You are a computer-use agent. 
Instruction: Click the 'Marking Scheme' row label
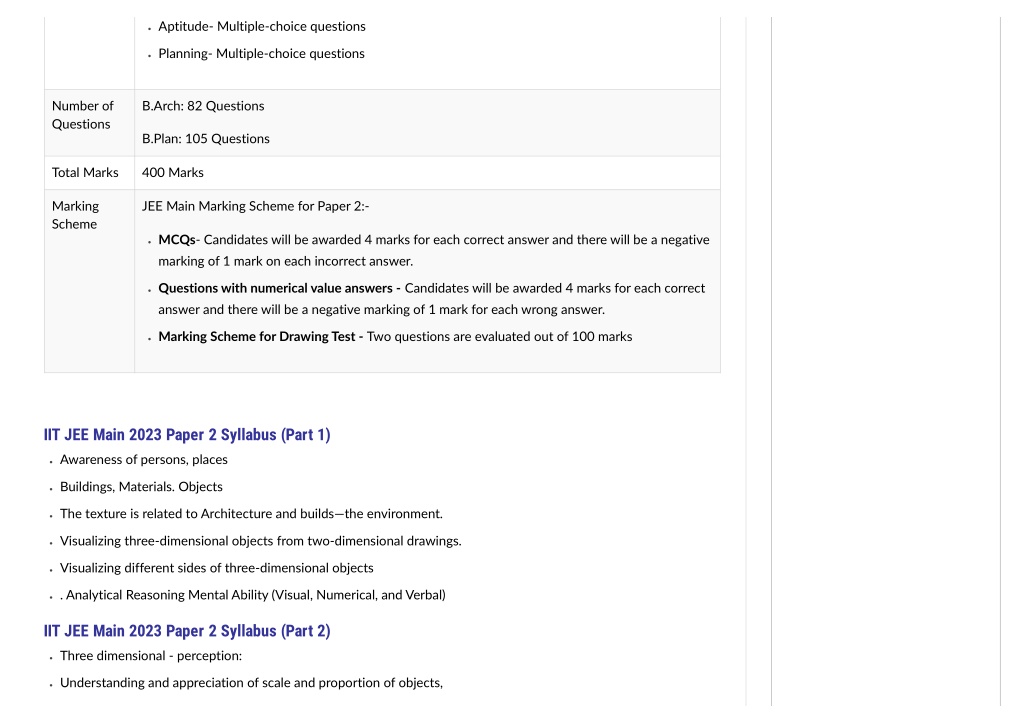pyautogui.click(x=75, y=215)
